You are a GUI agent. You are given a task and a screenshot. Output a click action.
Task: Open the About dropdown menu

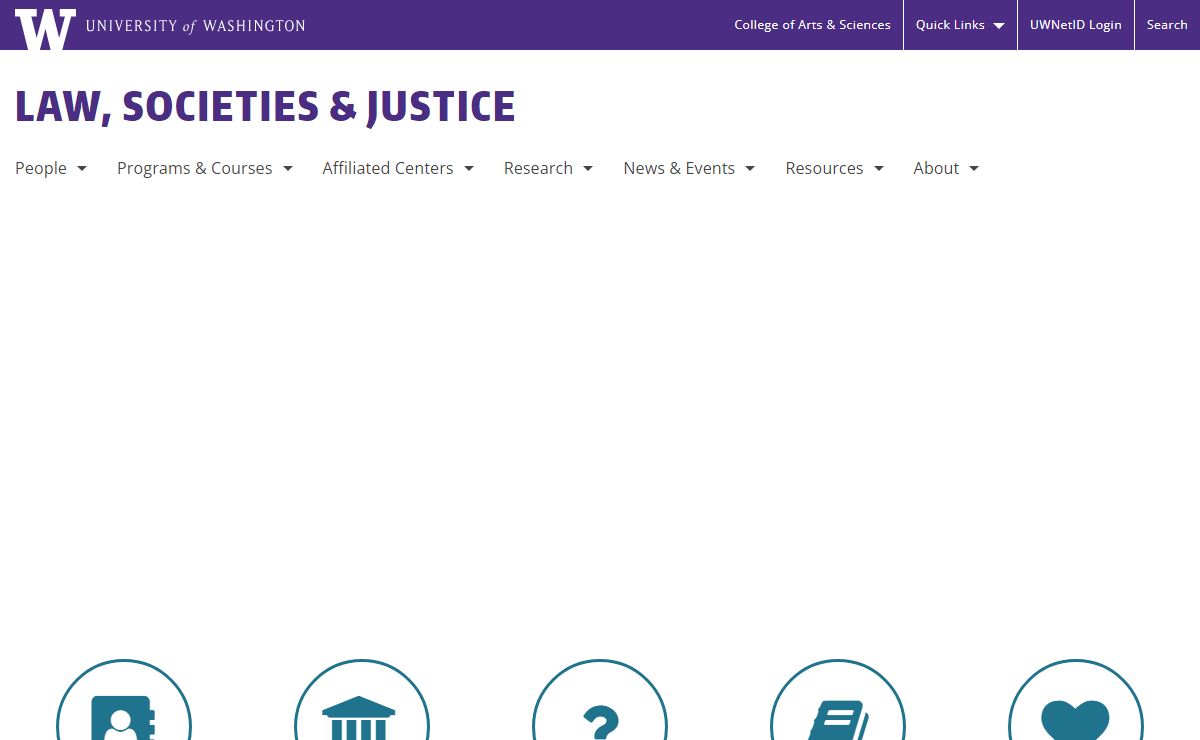click(x=946, y=168)
